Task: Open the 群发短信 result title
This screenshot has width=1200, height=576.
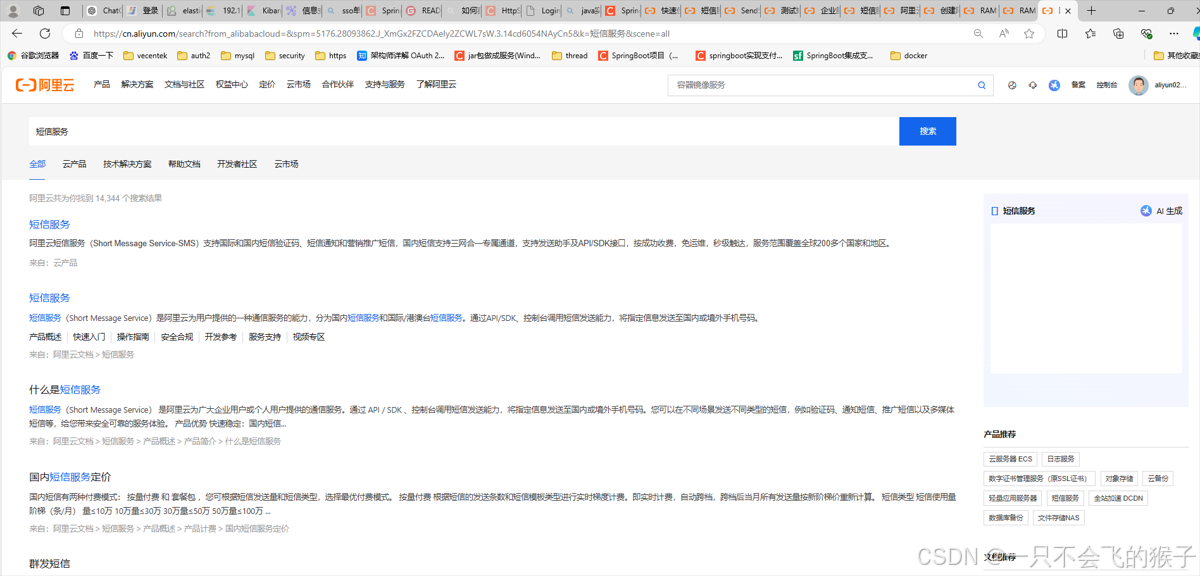Action: tap(50, 564)
